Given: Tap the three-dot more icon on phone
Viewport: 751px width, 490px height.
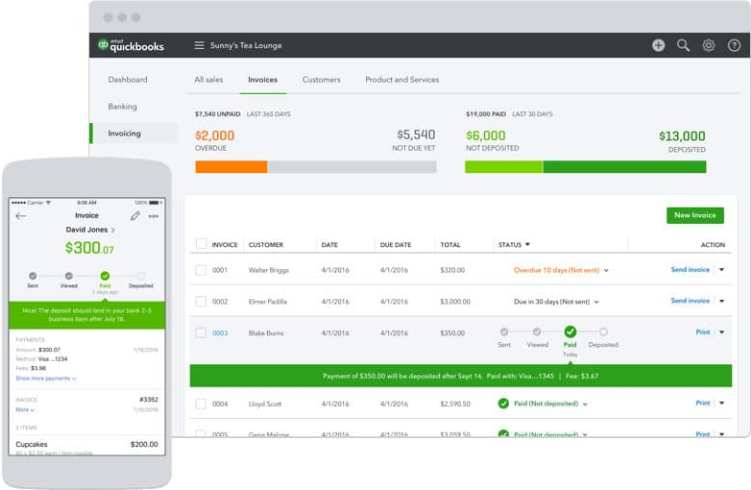Looking at the screenshot, I should click(153, 216).
